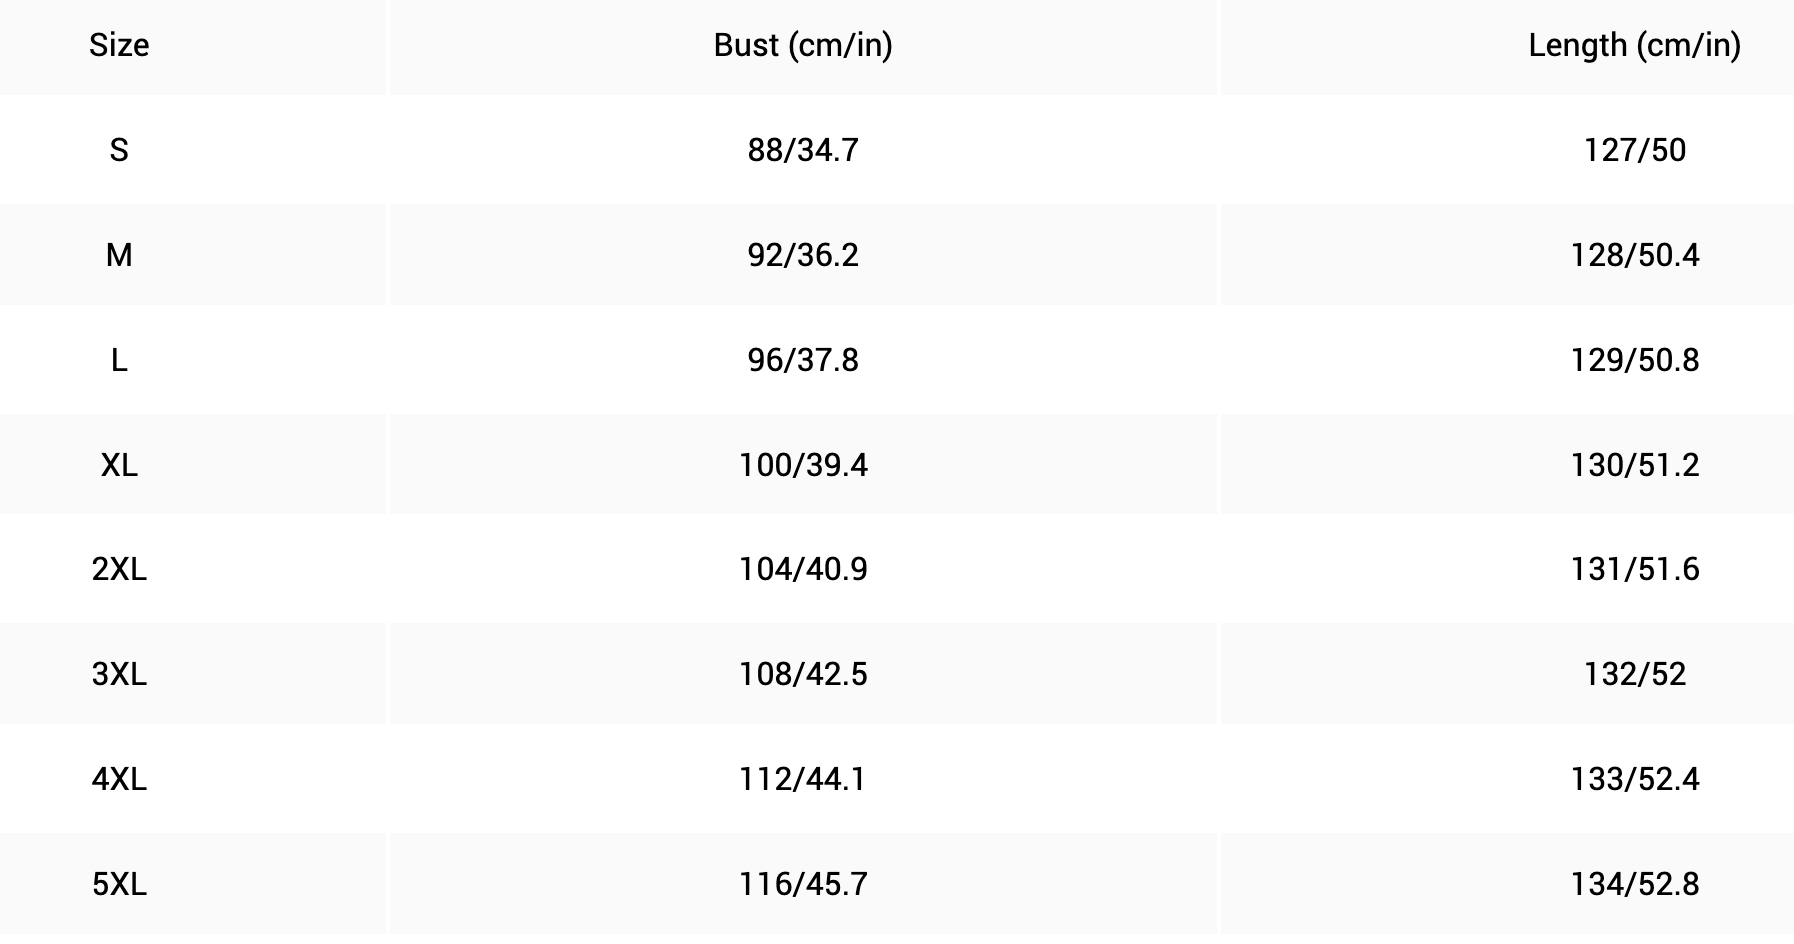Screen dimensions: 1794x944
Task: Click the Length (cm/in) column header
Action: click(x=1634, y=45)
